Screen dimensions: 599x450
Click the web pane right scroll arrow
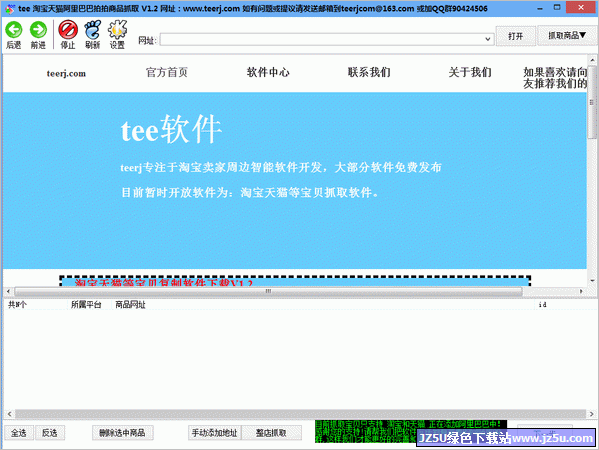coord(581,291)
